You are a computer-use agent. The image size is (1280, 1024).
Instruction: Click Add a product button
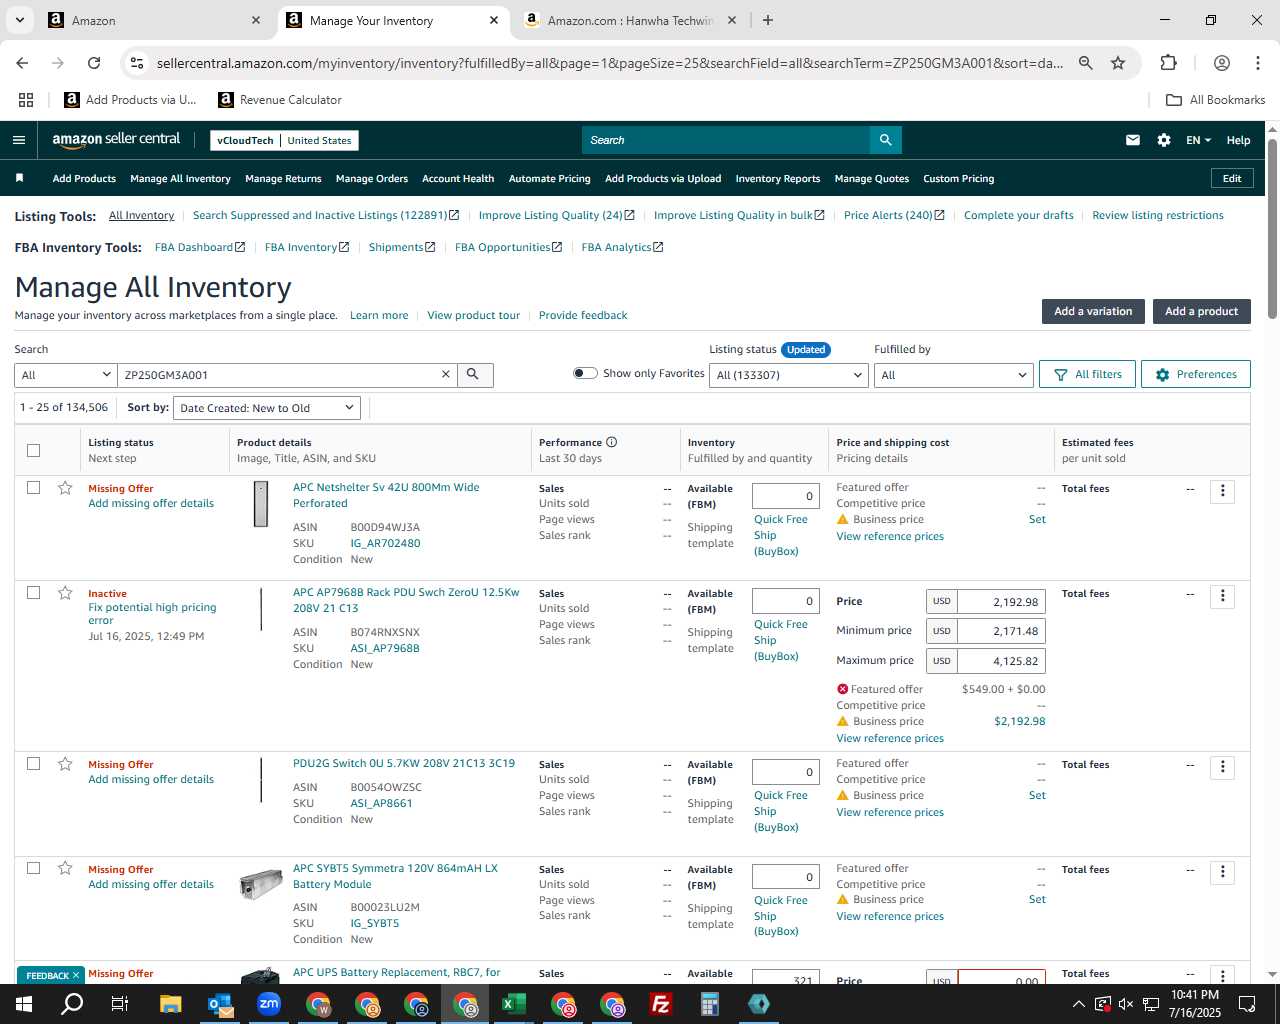pos(1201,311)
